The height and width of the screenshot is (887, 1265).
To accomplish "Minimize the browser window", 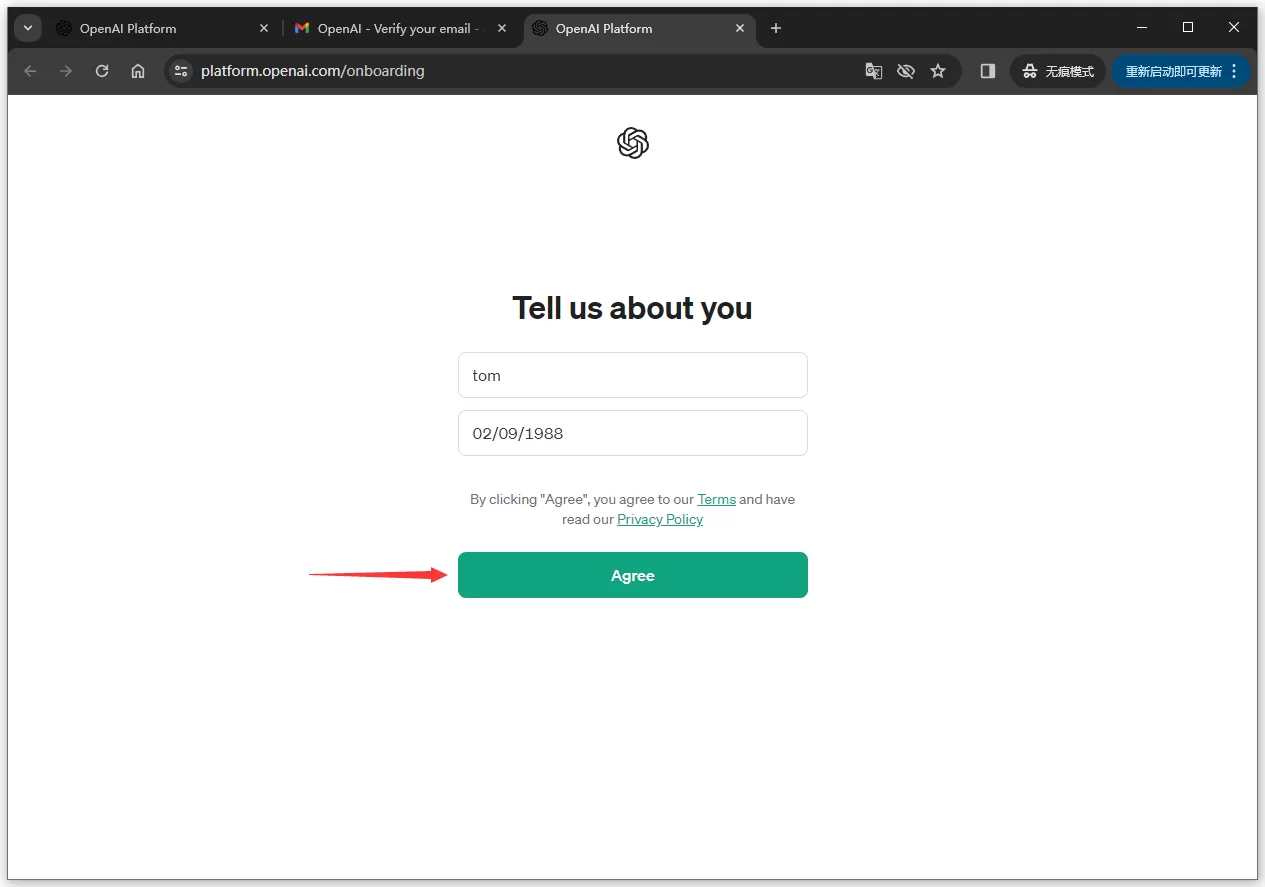I will 1142,28.
